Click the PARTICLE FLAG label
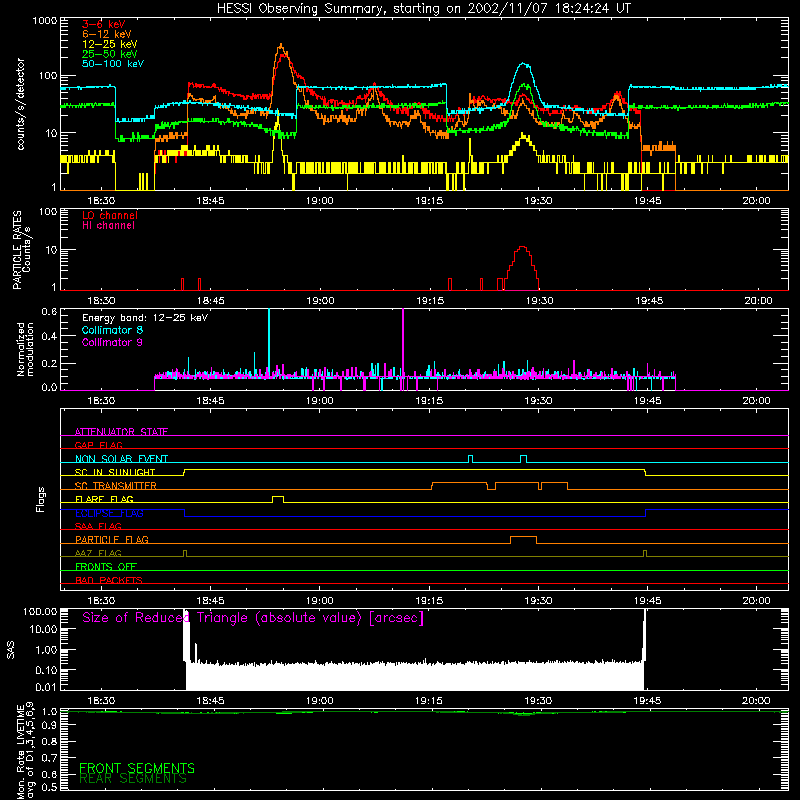Viewport: 800px width, 800px height. (112, 539)
